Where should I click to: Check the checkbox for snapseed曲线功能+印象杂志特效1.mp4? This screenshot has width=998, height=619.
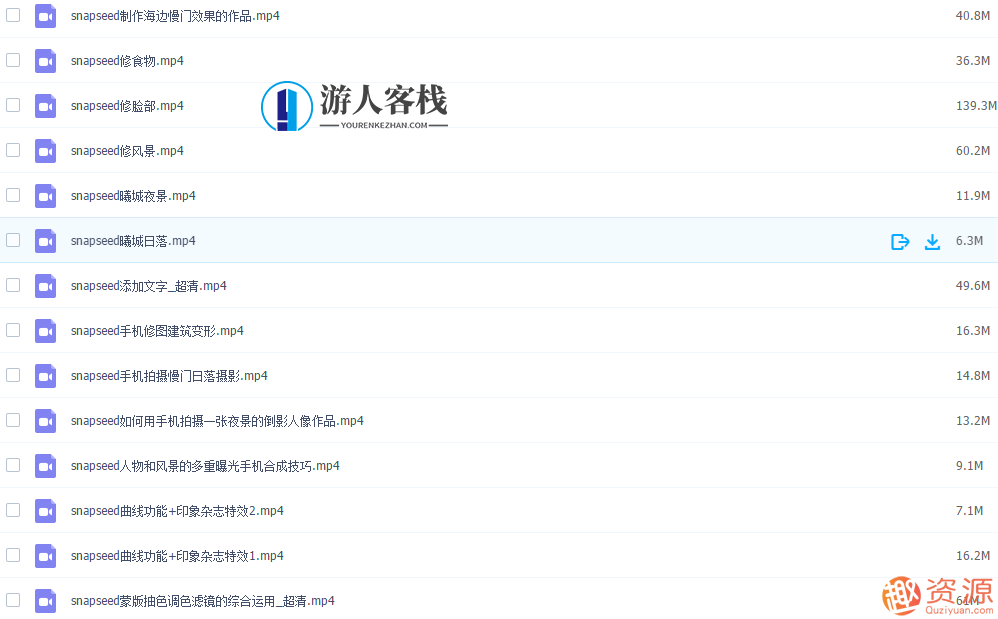(12, 556)
